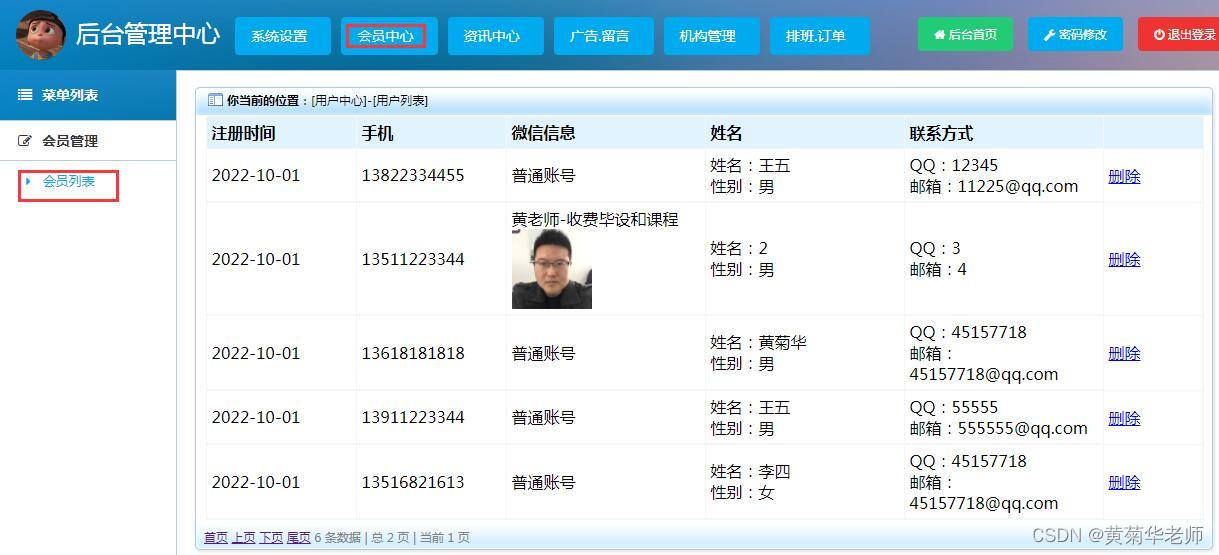Click the user photo thumbnail
Screen dimensions: 1219x555
pos(552,269)
